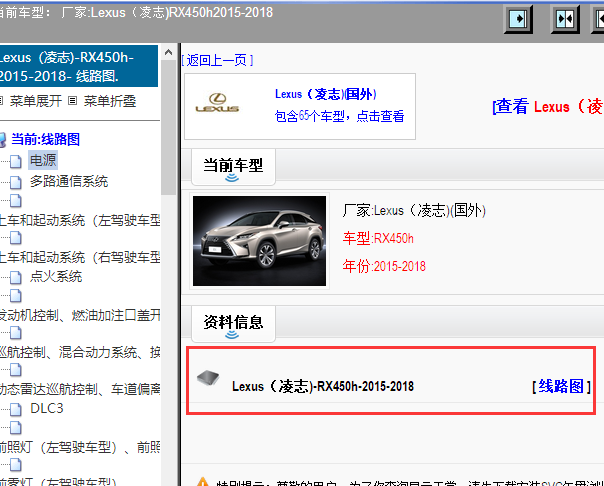Click the 年份:2015-2018 red text
This screenshot has height=486, width=604.
384,266
